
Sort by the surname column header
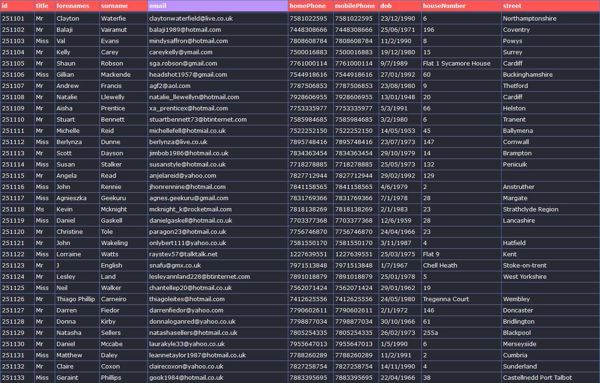coord(123,6)
